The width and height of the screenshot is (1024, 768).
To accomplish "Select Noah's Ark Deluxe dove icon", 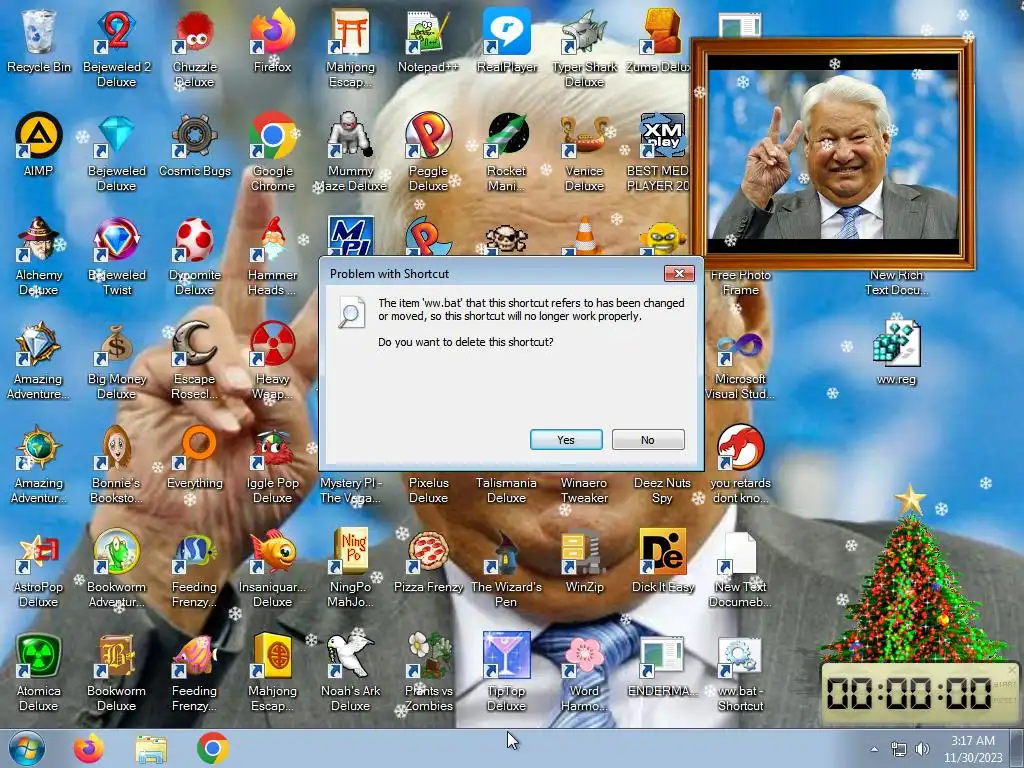I will 351,672.
